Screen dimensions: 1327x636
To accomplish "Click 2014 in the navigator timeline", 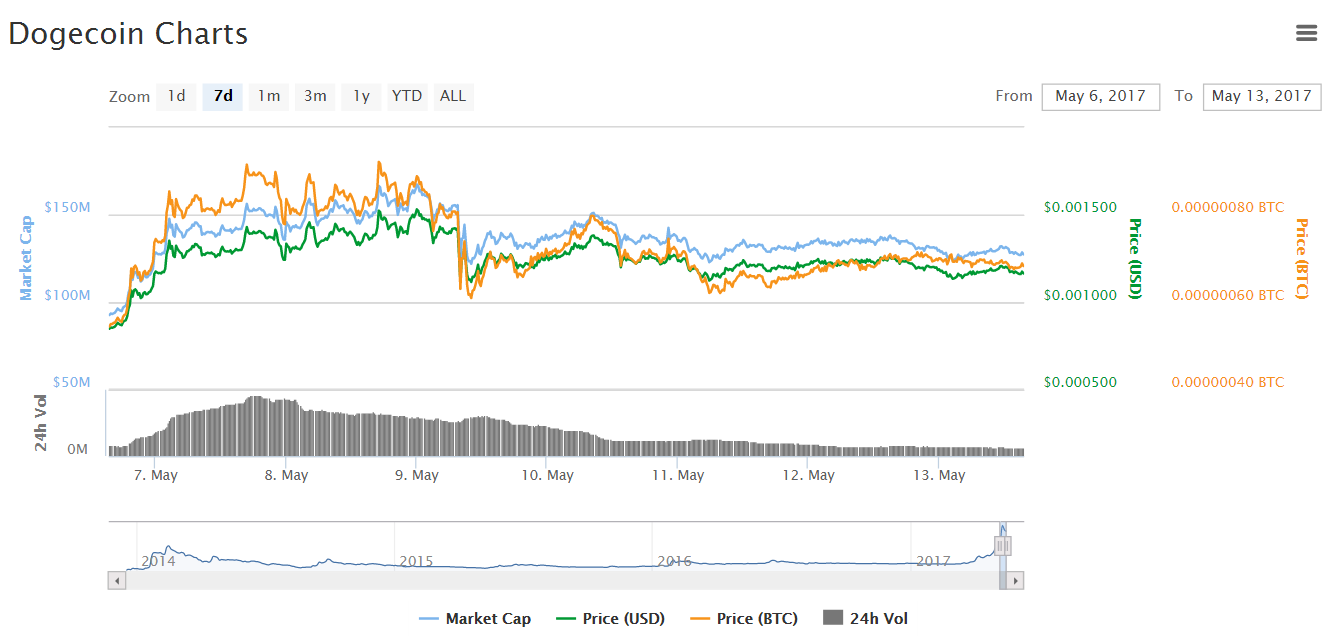I will [159, 561].
